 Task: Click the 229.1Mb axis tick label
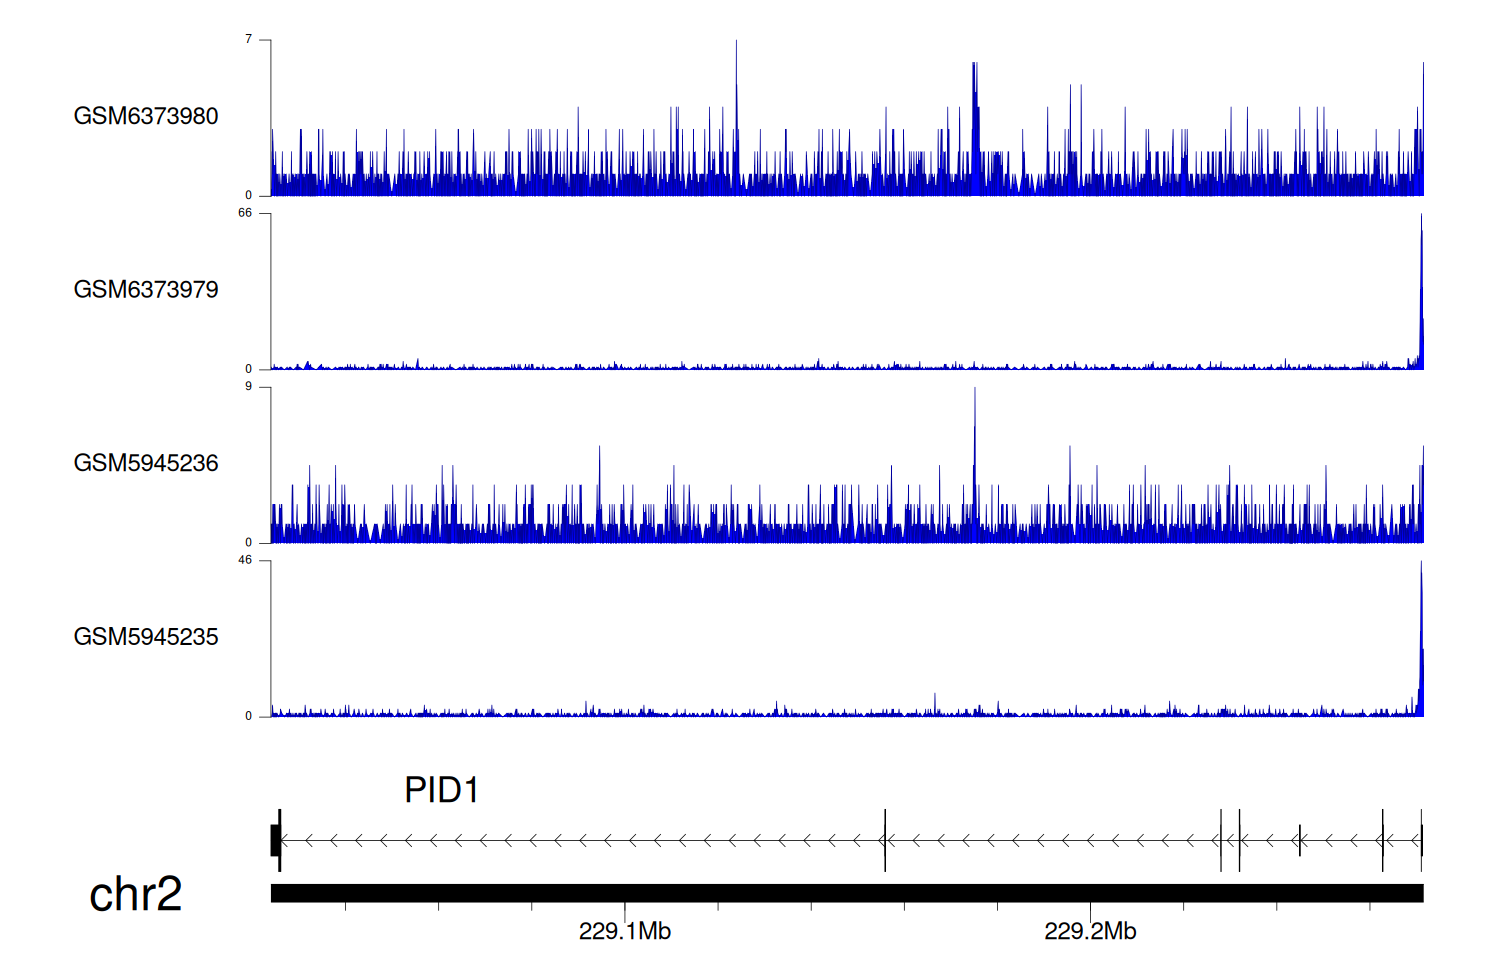tap(625, 932)
